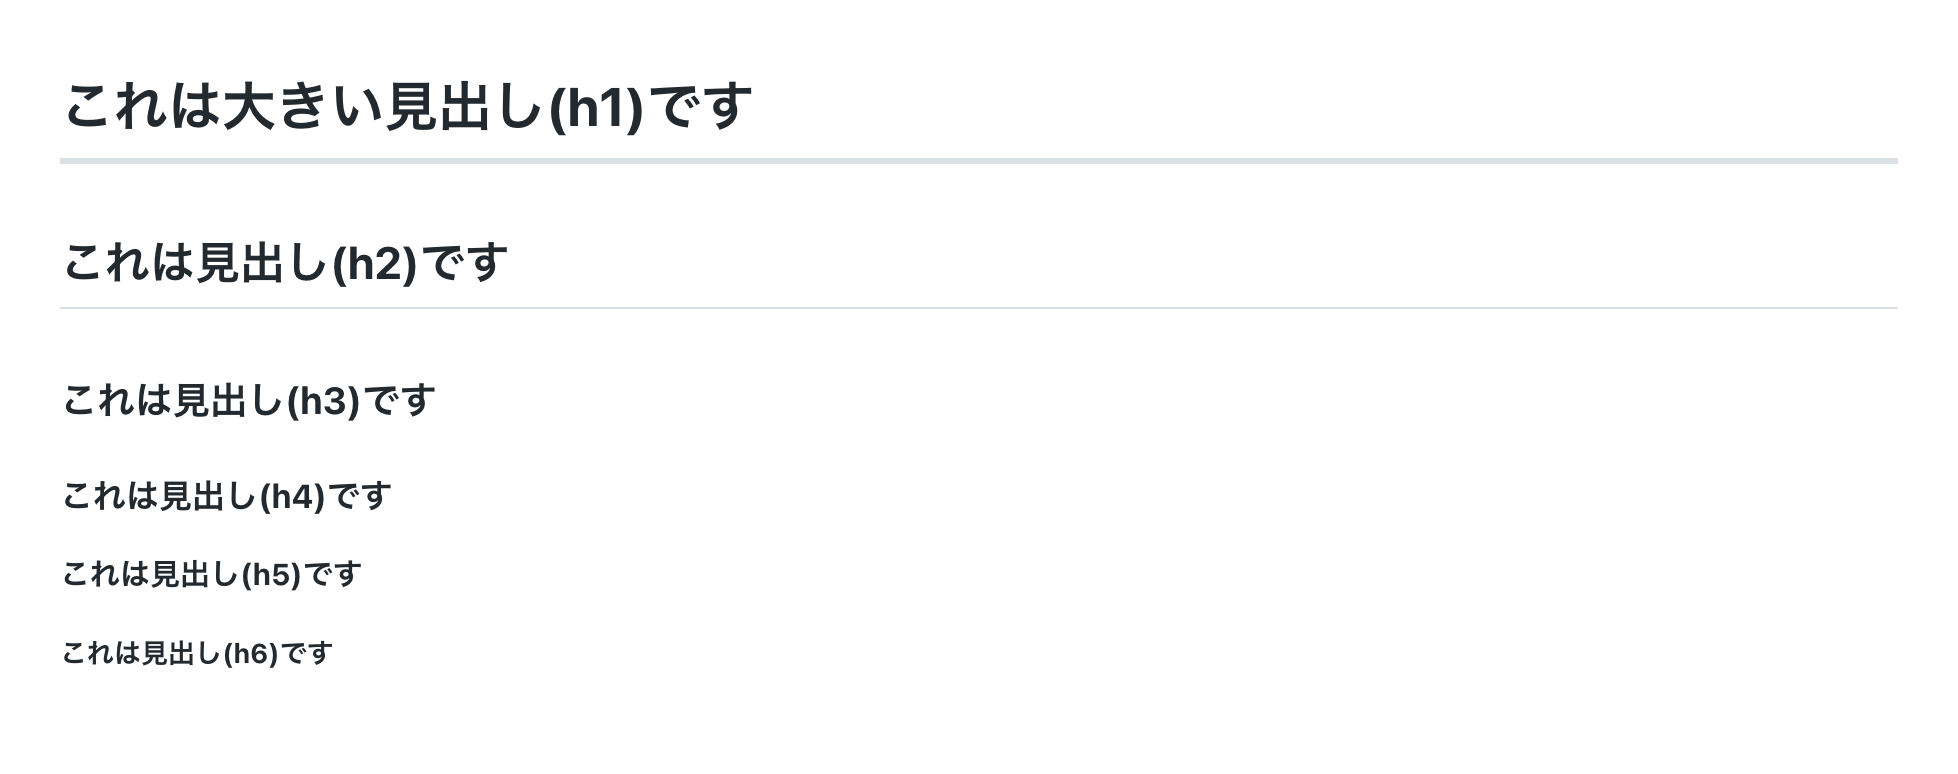Place cursor on "(h3)" in third heading
This screenshot has height=774, width=1958.
click(323, 402)
